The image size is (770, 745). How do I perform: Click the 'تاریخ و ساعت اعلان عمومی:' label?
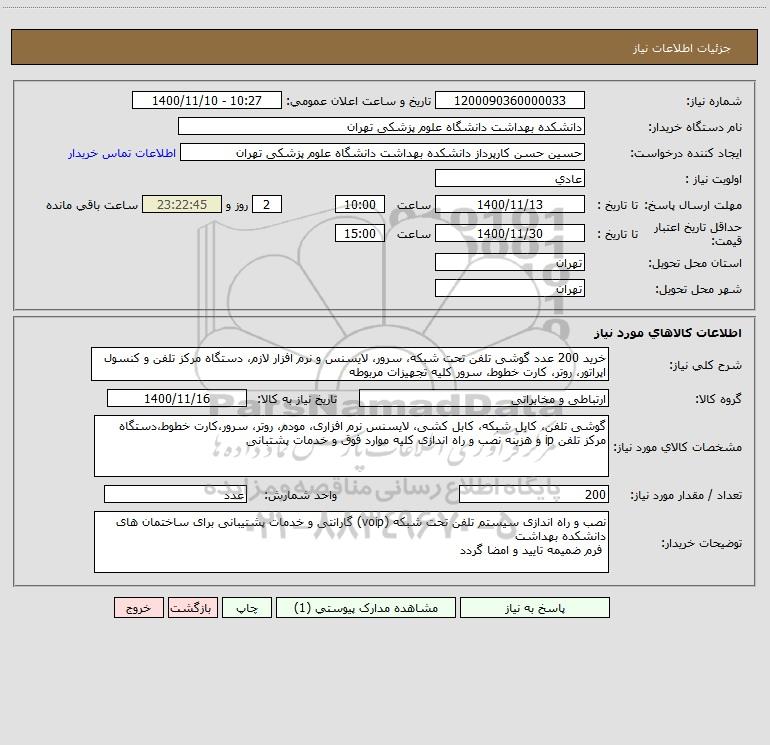click(x=358, y=101)
